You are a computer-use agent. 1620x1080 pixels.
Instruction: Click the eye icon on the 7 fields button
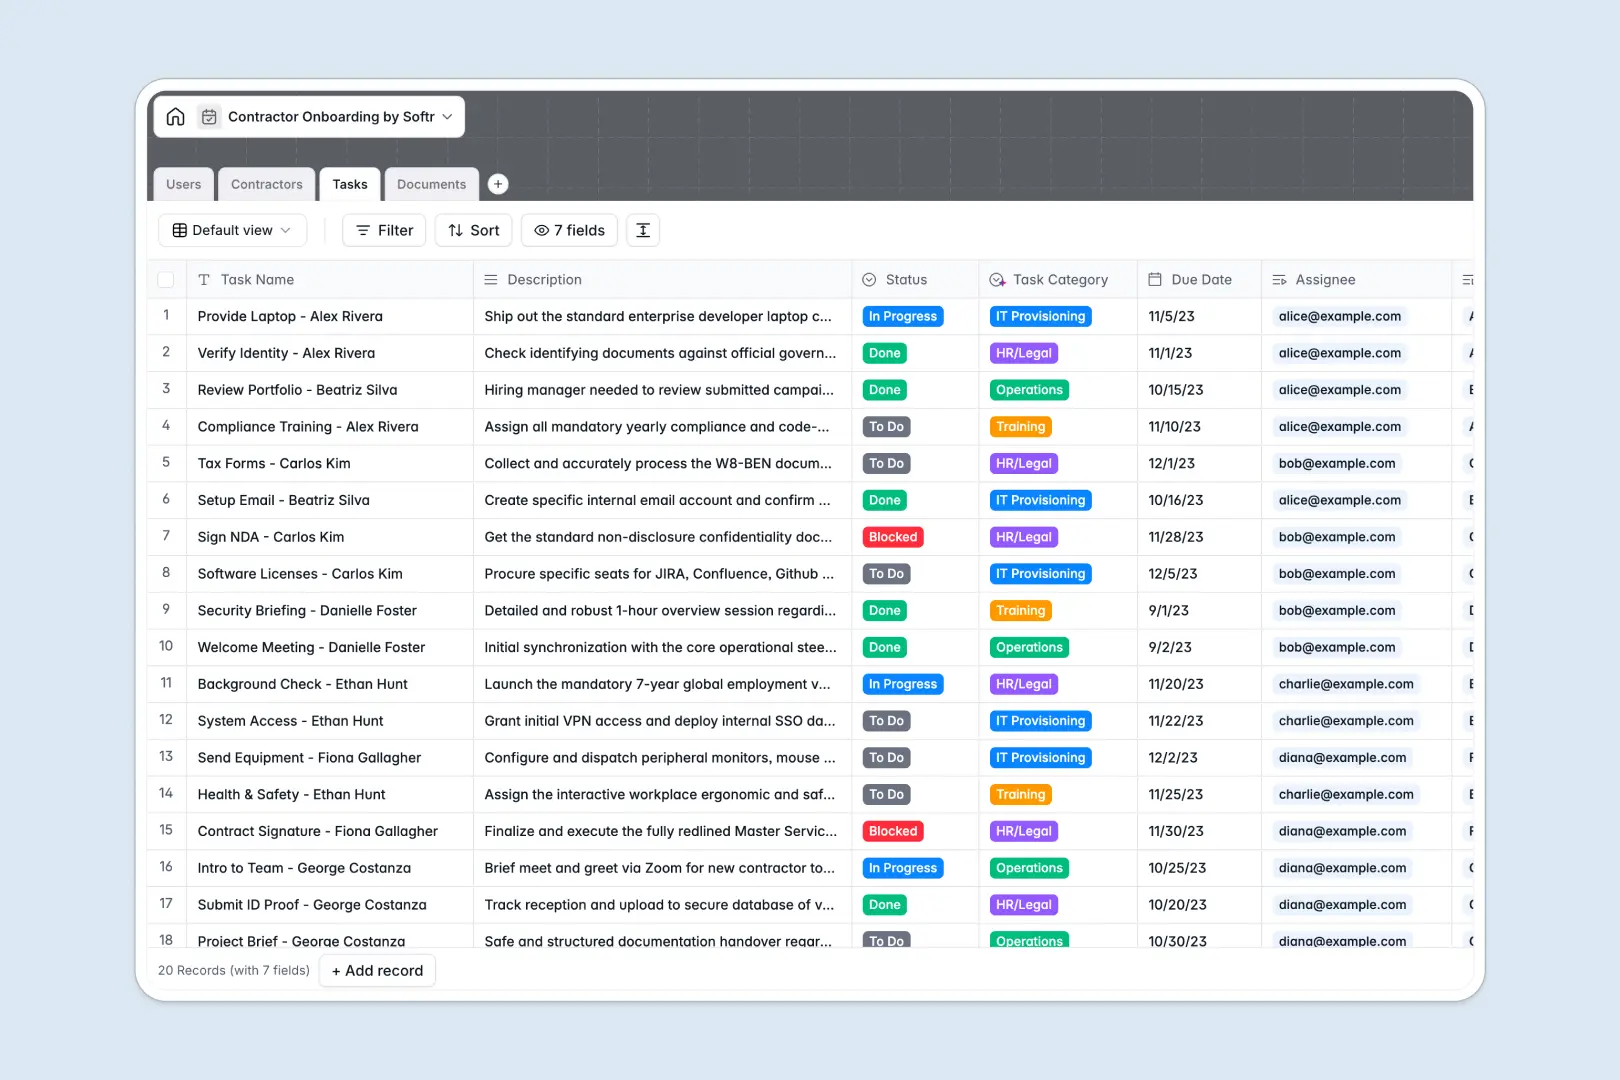coord(540,230)
